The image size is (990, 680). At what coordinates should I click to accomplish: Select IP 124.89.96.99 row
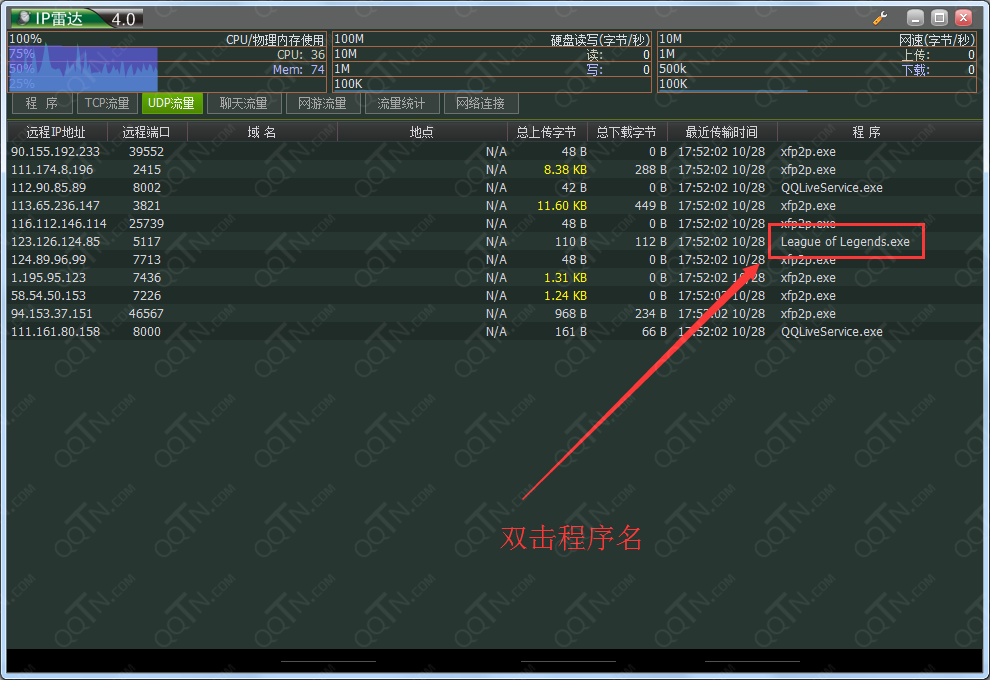click(495, 259)
